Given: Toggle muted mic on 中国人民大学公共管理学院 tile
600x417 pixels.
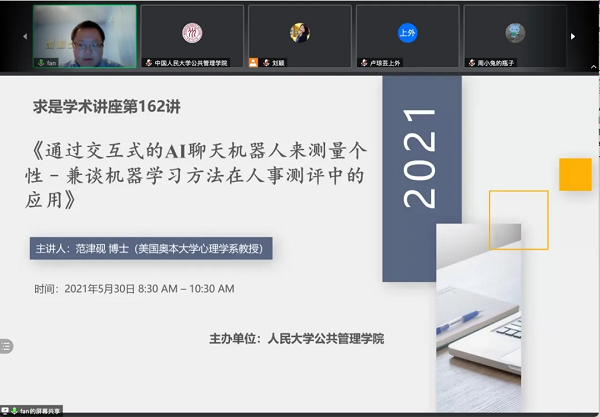Looking at the screenshot, I should (x=148, y=62).
